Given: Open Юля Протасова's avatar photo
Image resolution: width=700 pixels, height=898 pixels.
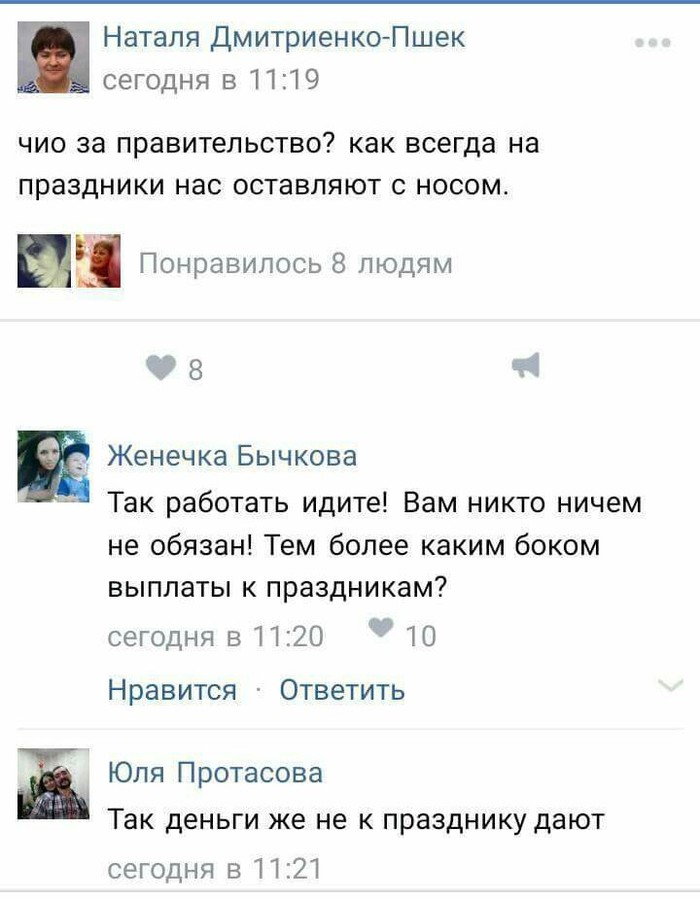Looking at the screenshot, I should [53, 783].
